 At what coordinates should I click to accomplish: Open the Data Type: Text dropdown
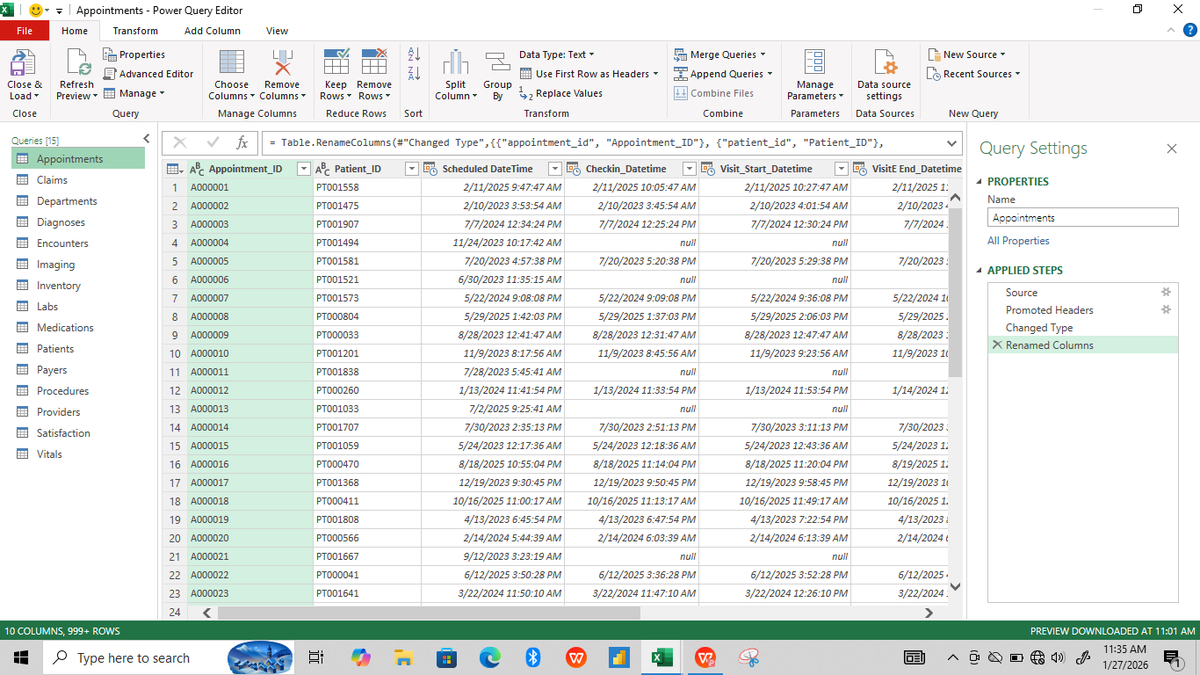(557, 54)
